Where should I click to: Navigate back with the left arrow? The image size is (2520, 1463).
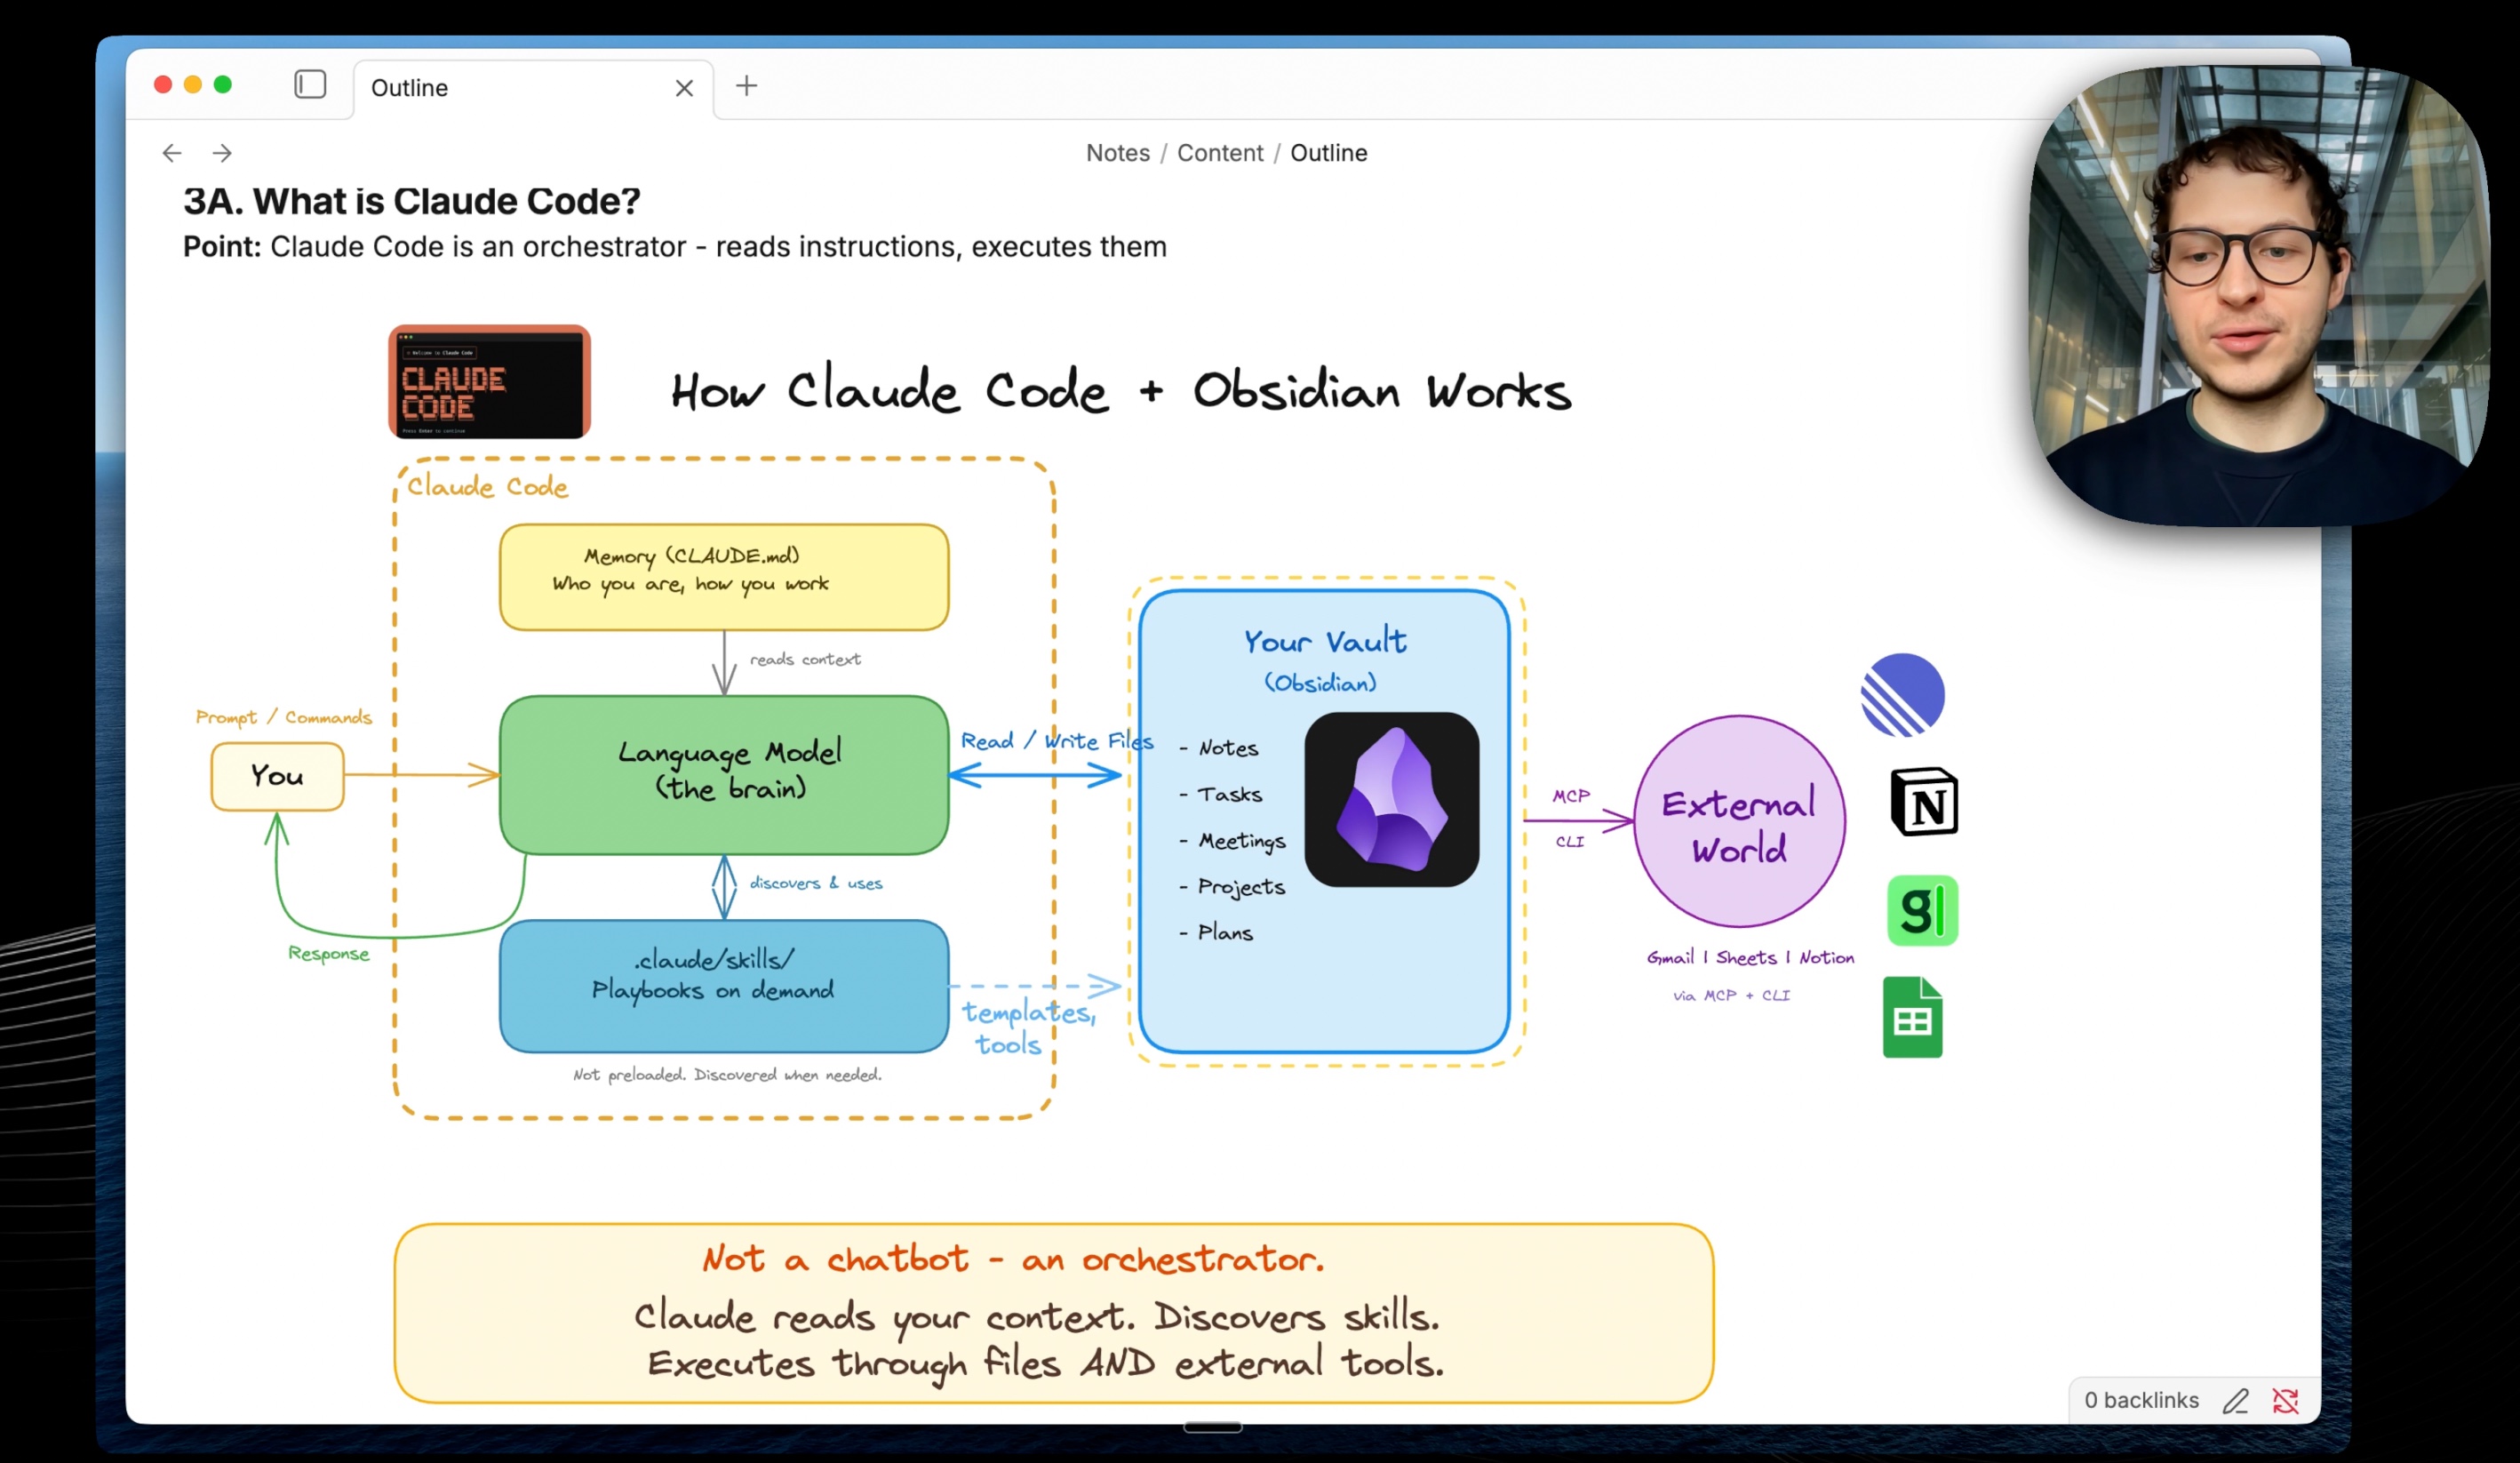click(171, 152)
